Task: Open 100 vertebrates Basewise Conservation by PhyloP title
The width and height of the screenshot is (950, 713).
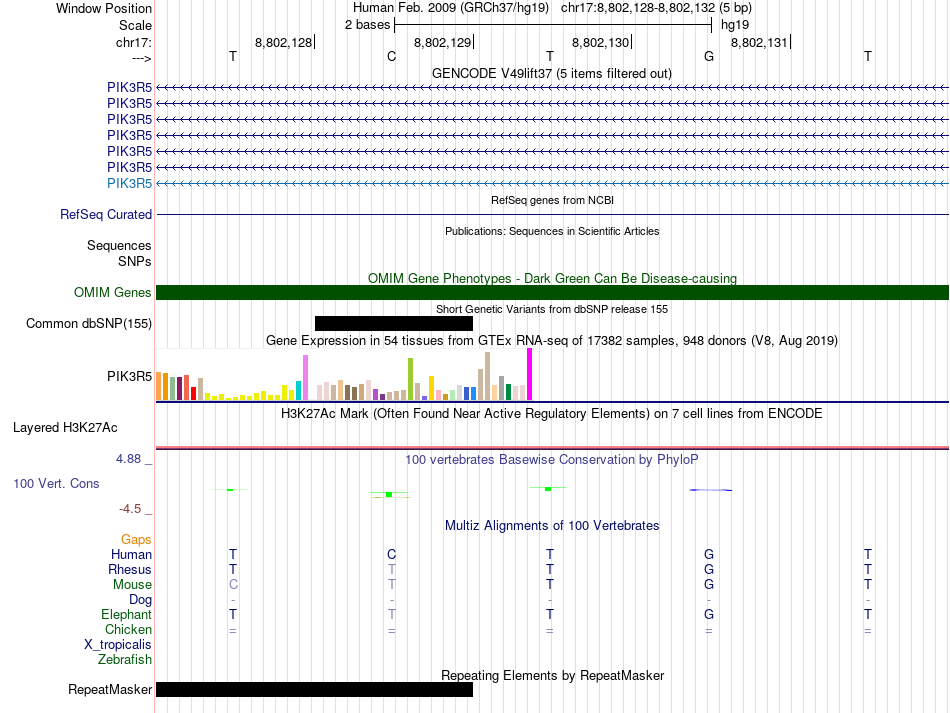Action: [552, 460]
